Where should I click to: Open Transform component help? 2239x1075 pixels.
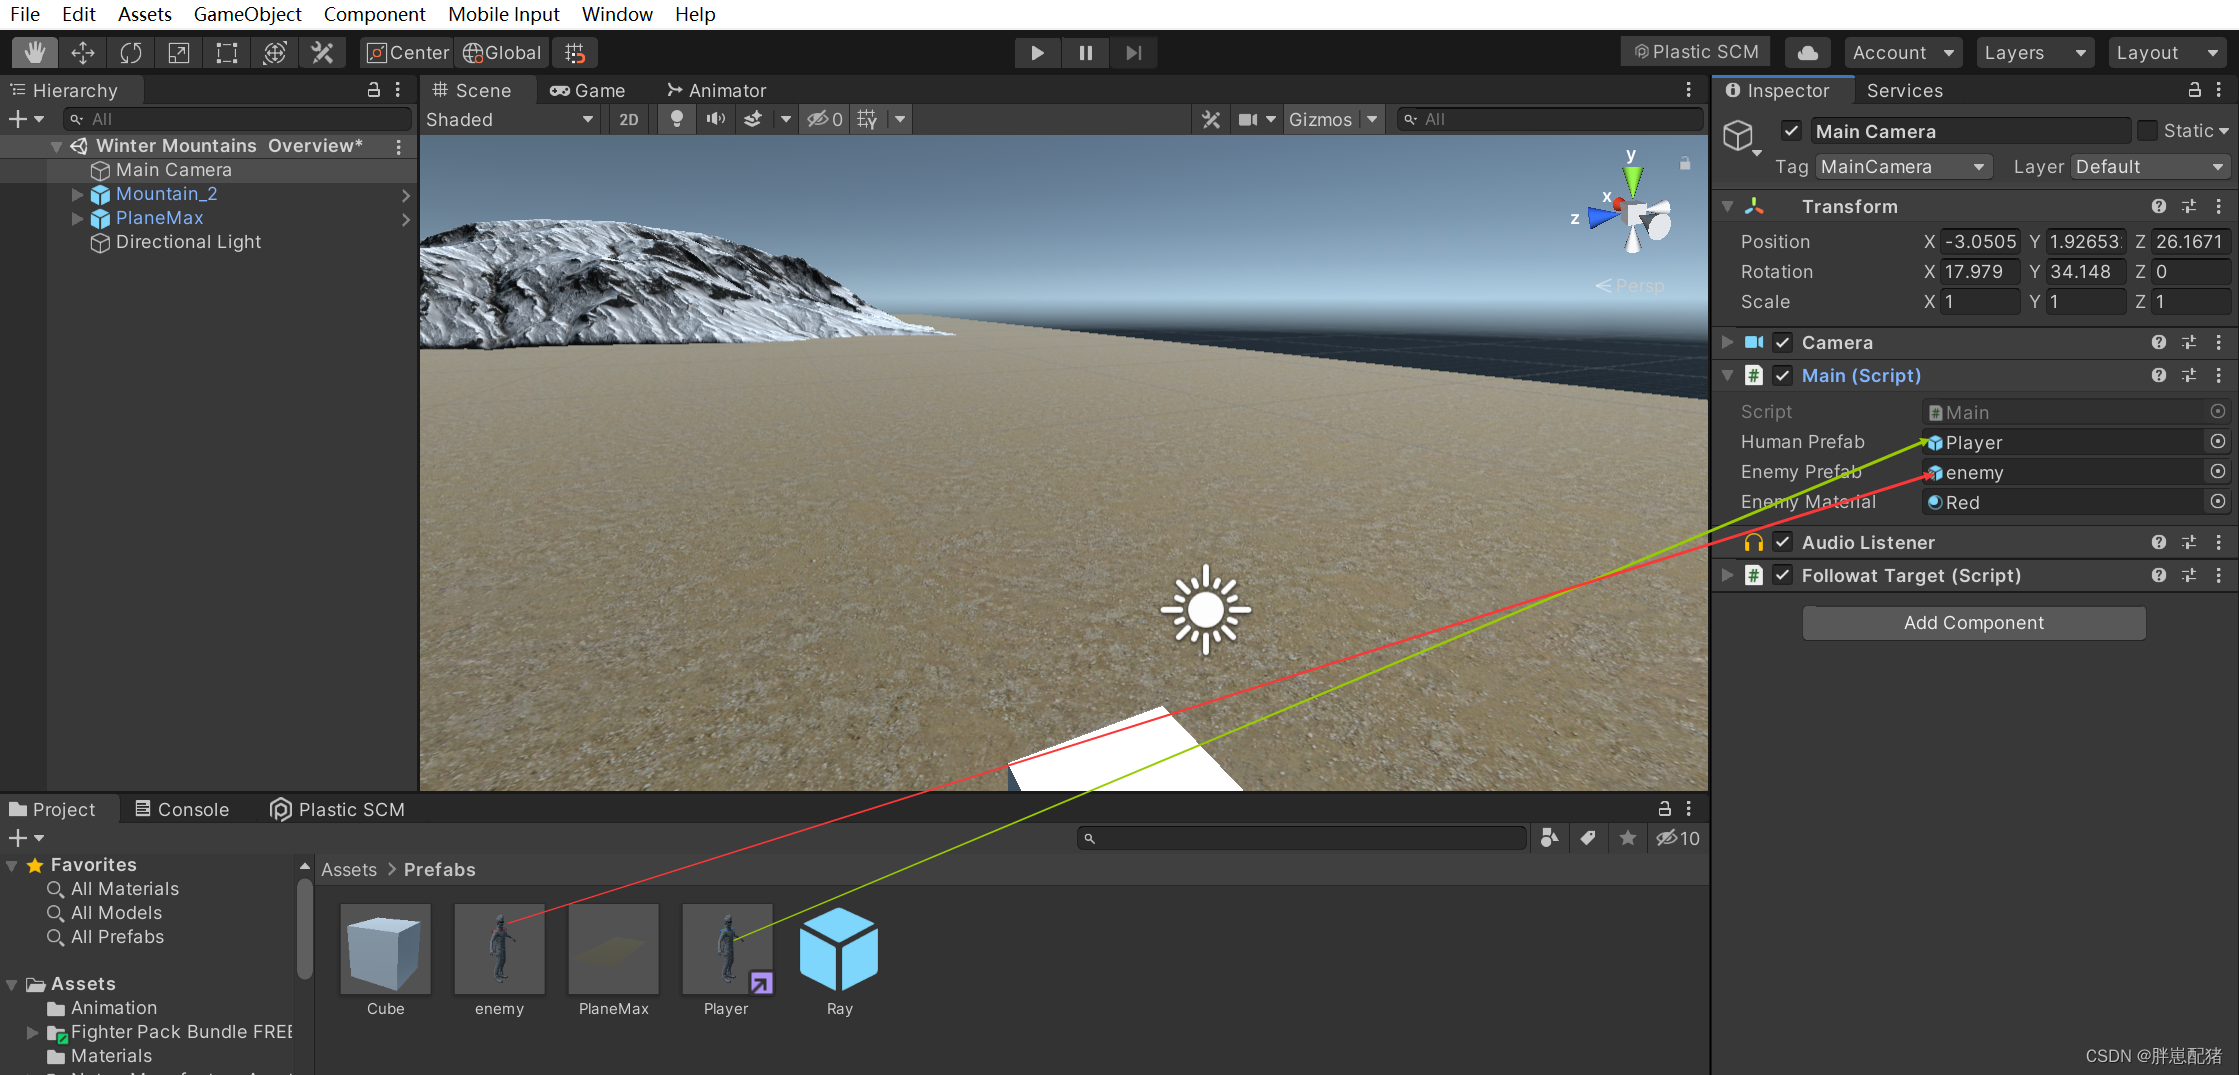[2158, 206]
